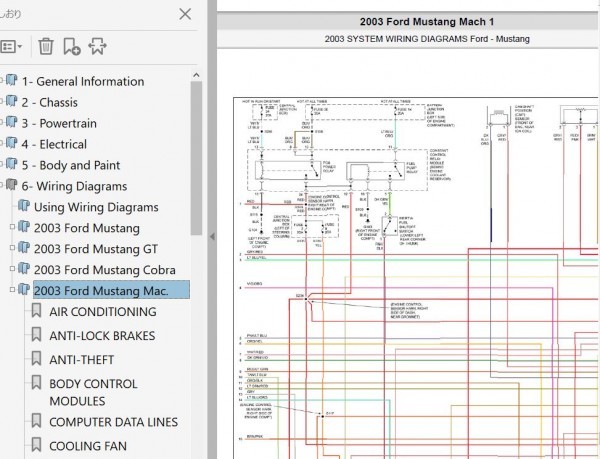Click the PCM power relay in the diagram

pyautogui.click(x=288, y=170)
